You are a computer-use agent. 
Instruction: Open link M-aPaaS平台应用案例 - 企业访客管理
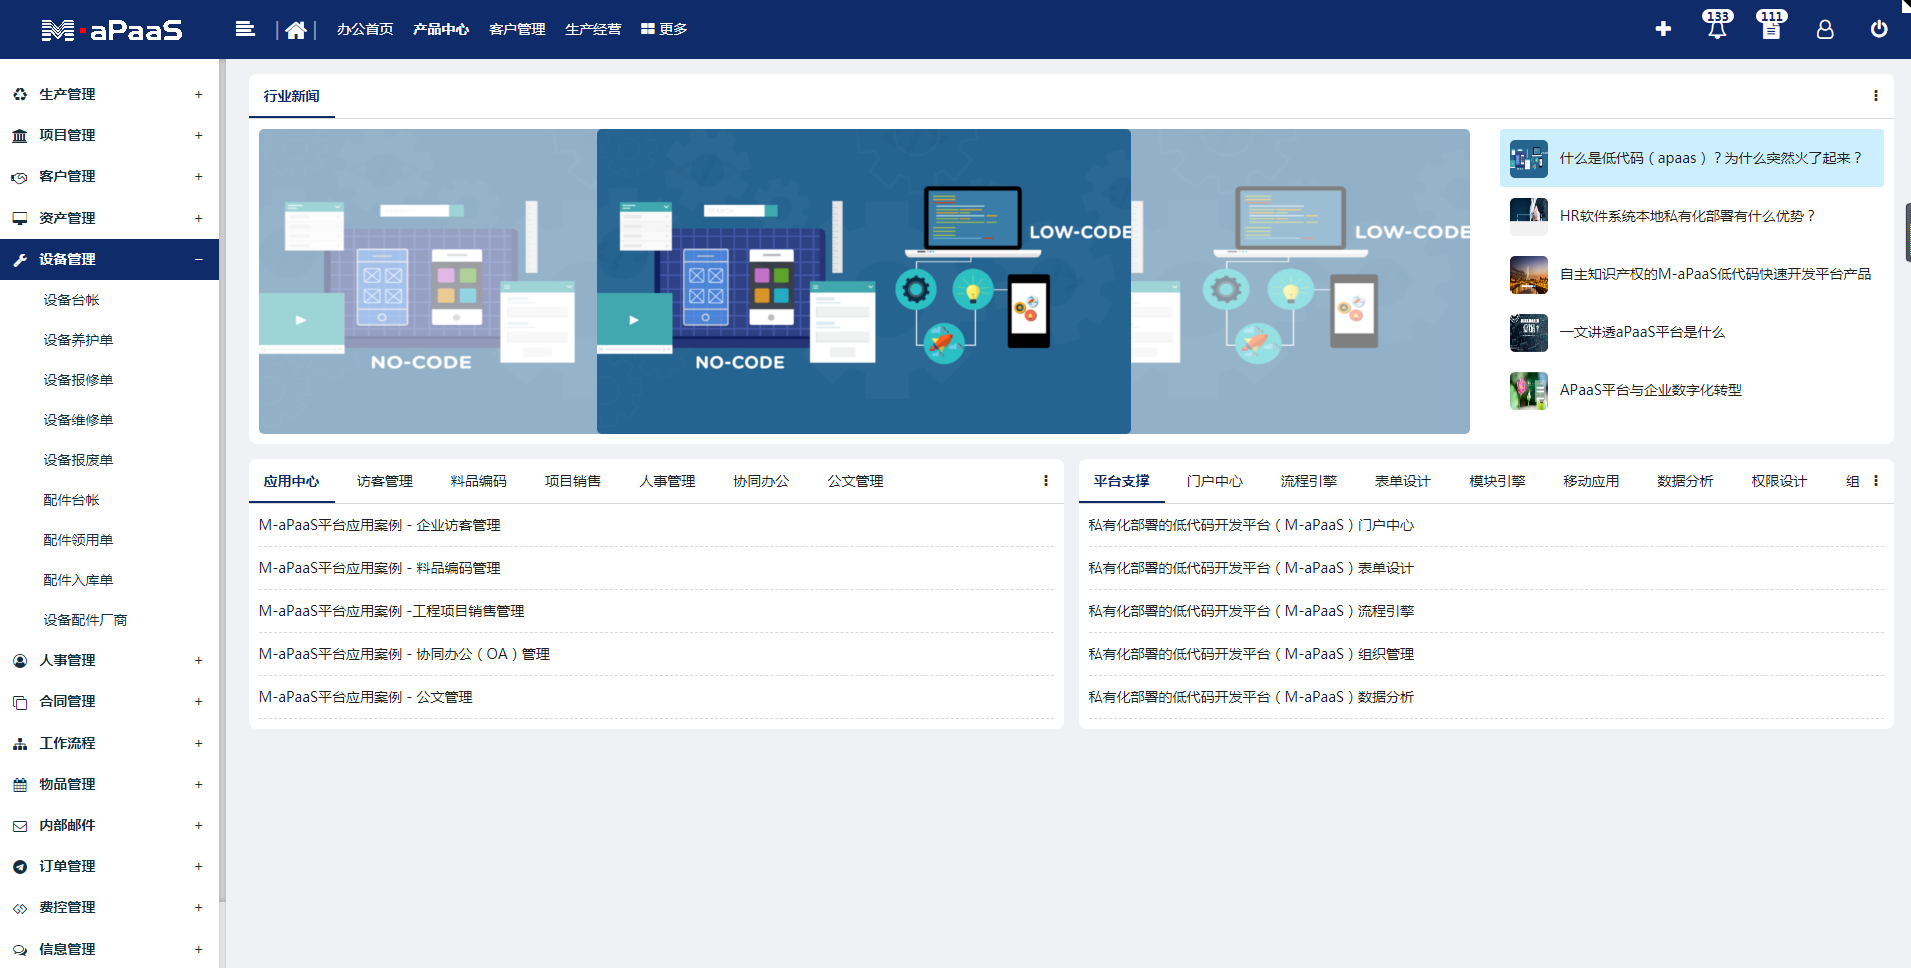380,525
